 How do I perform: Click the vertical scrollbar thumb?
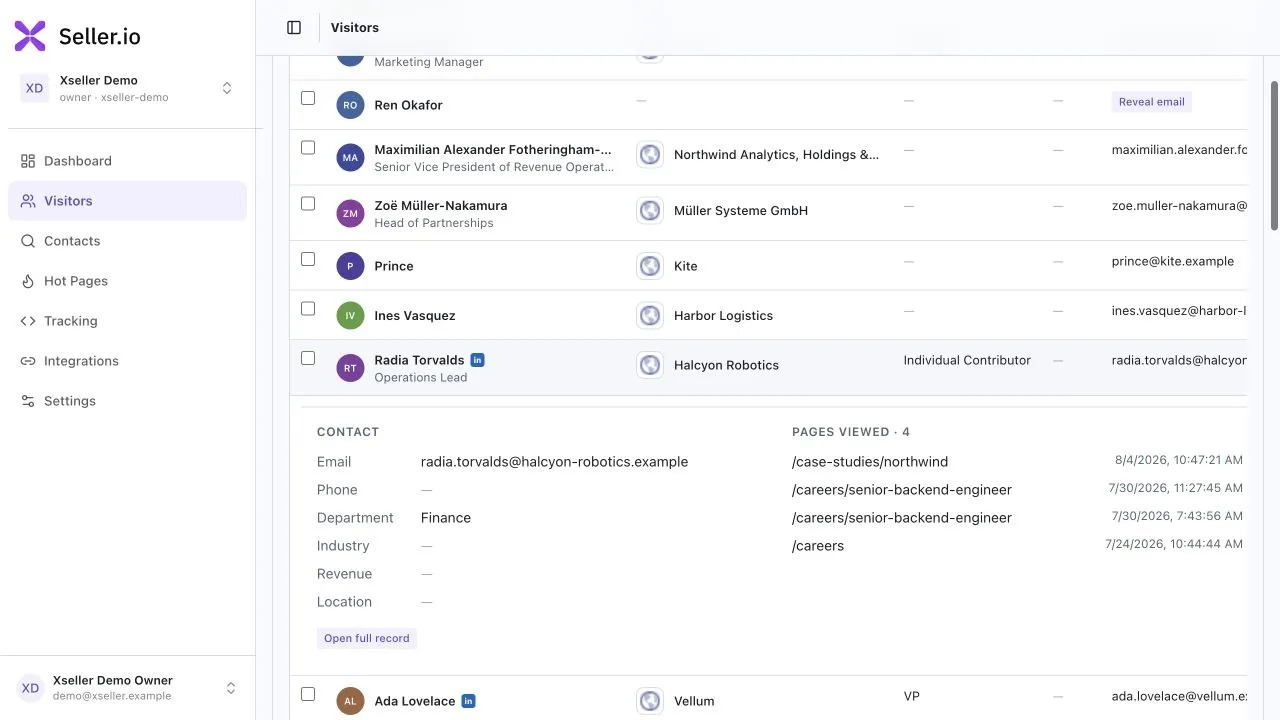(x=1274, y=156)
